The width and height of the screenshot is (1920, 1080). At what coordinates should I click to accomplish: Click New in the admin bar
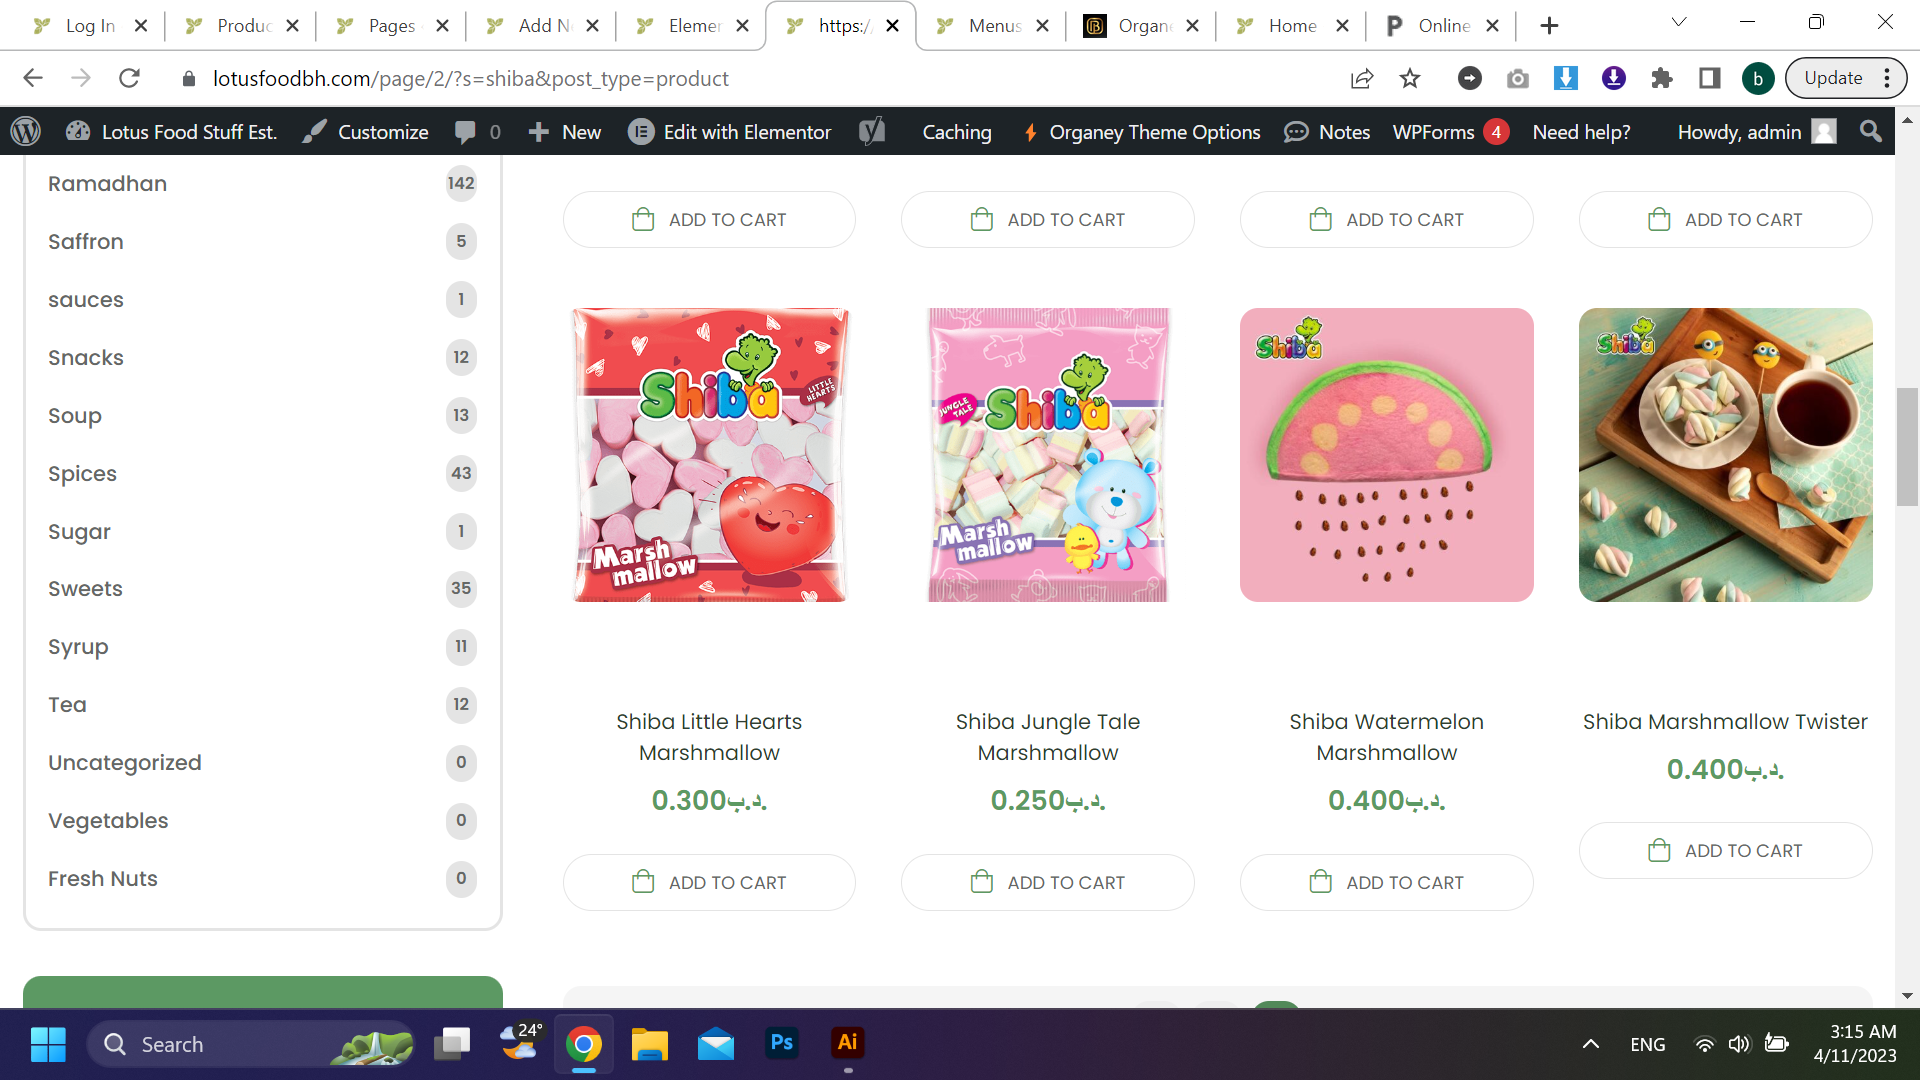coord(565,132)
